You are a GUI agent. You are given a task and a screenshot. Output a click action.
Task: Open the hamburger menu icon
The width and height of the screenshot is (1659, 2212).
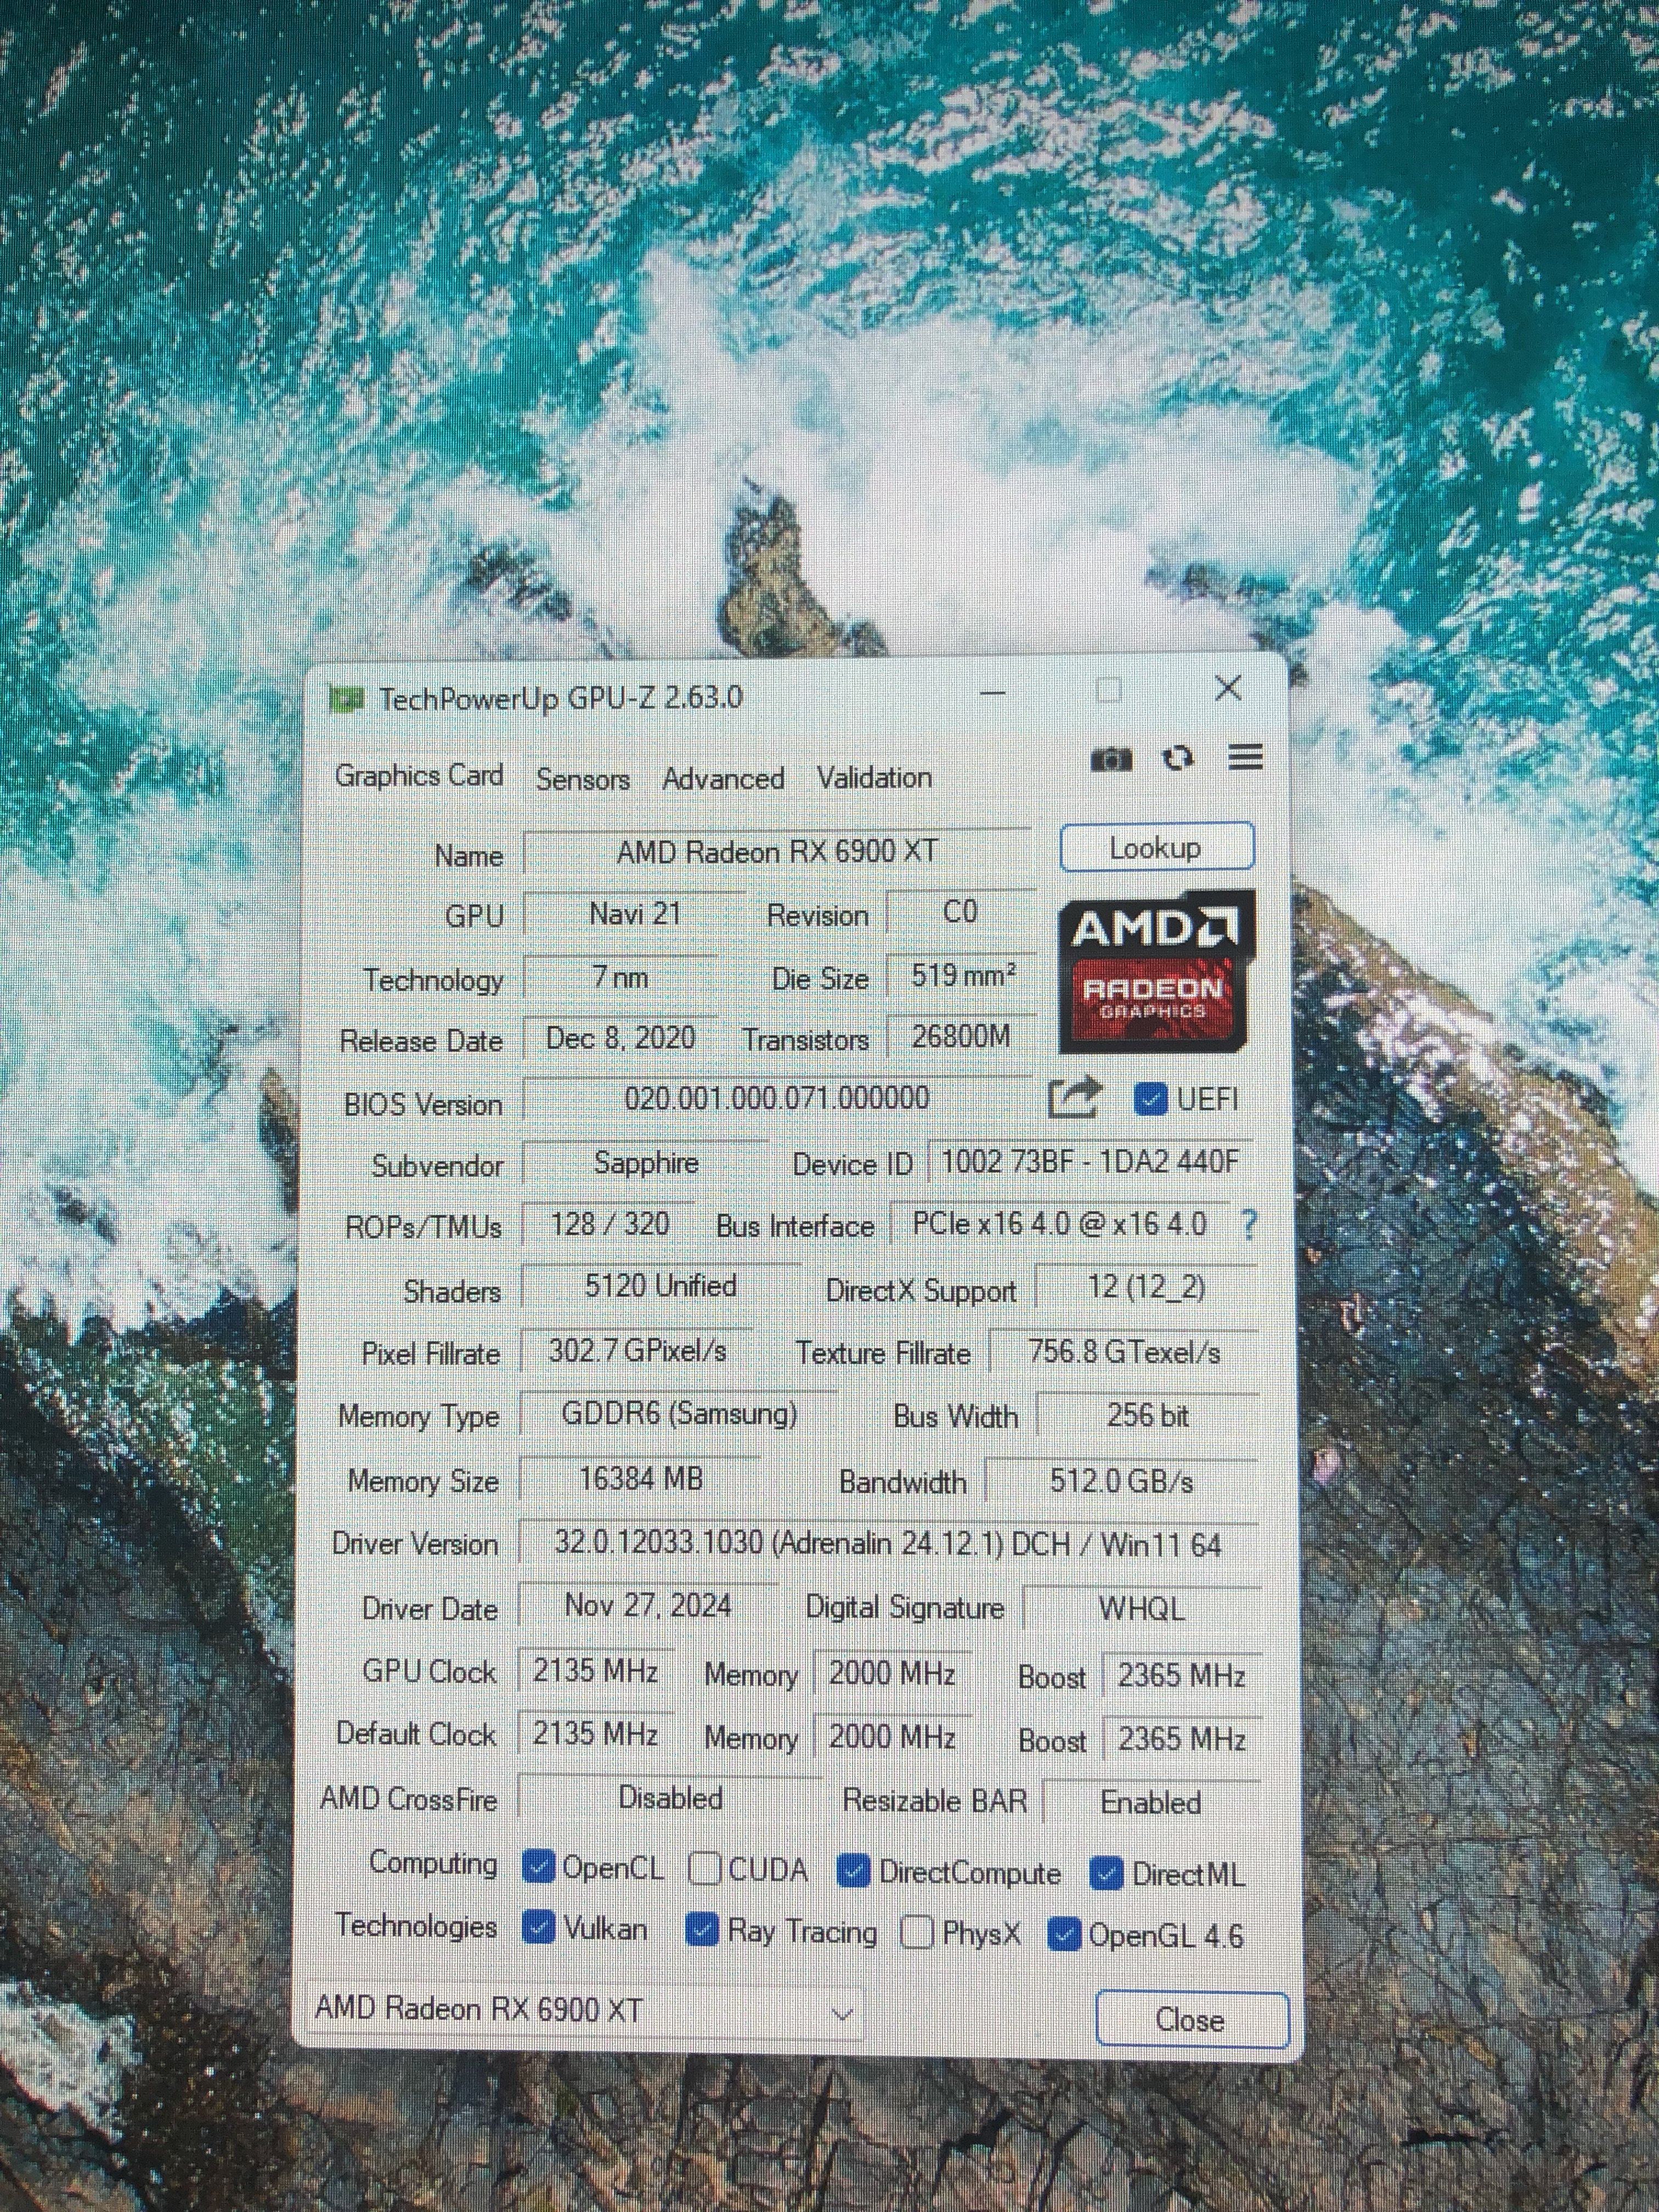[1245, 757]
